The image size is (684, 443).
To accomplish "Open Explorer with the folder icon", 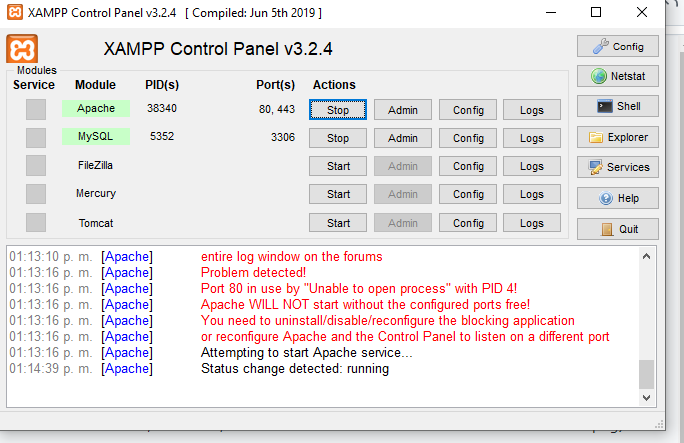I will pyautogui.click(x=618, y=137).
